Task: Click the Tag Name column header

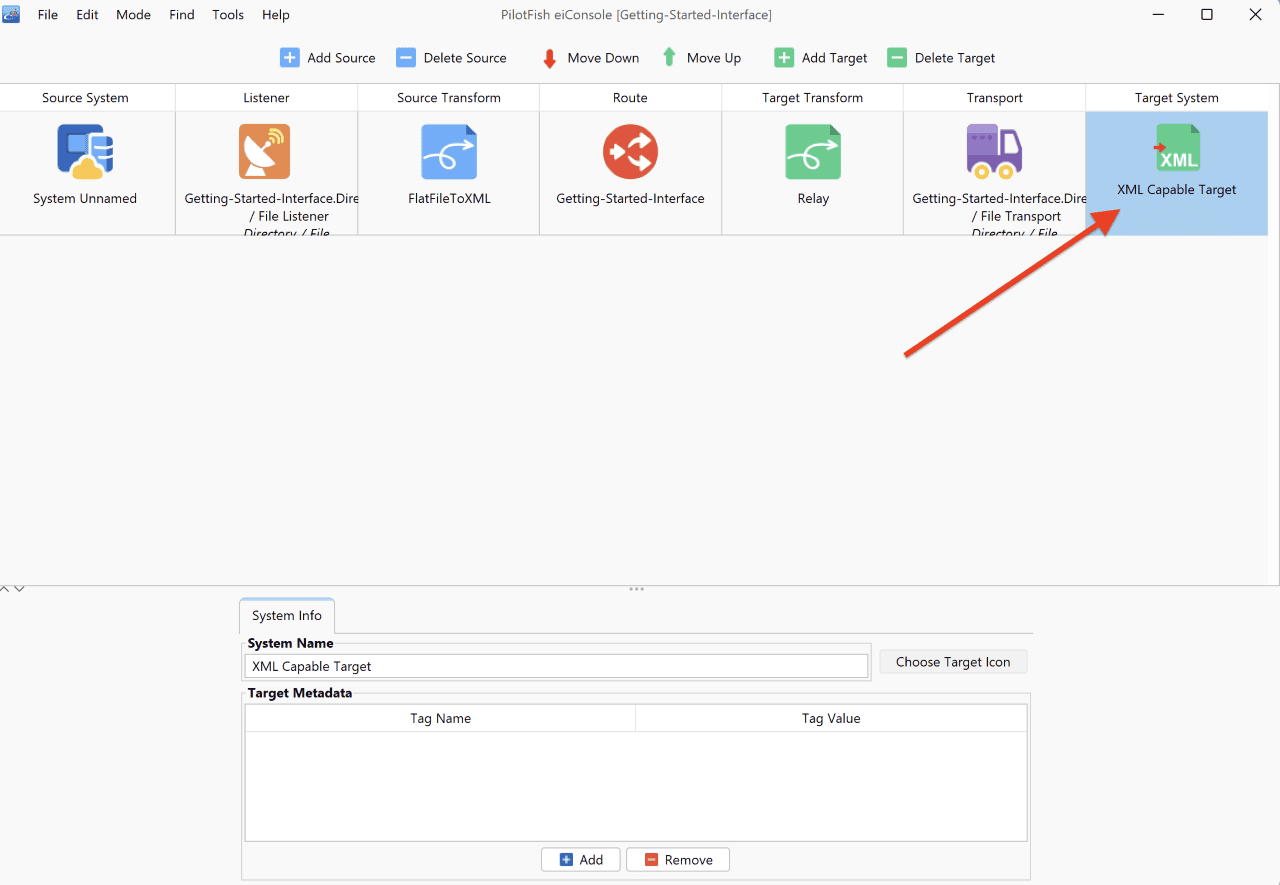Action: coord(441,718)
